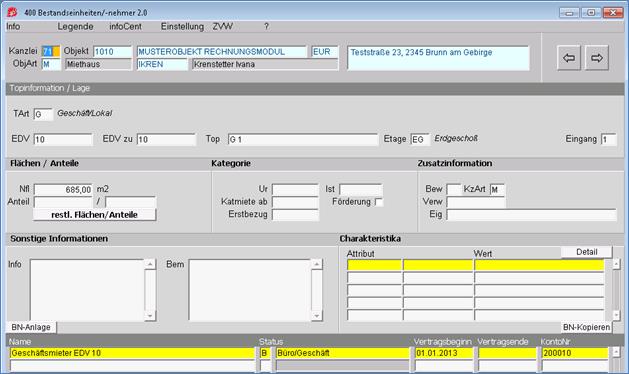
Task: Toggle the Förderung checkbox
Action: 378,202
